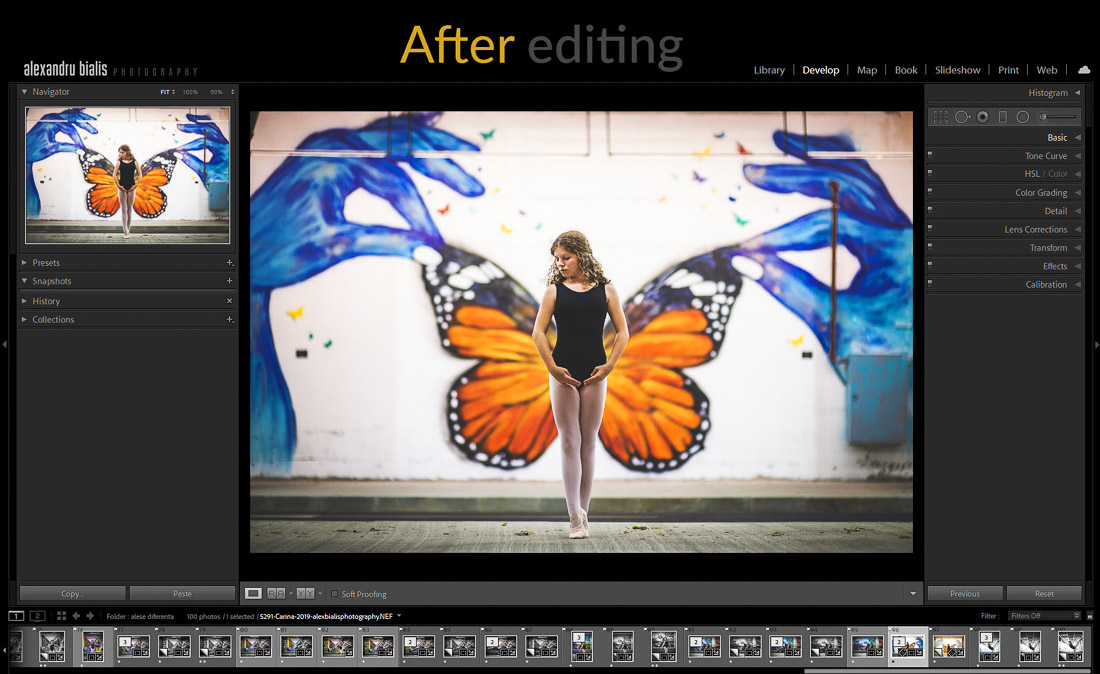Switch to the Slideshow module
Image resolution: width=1100 pixels, height=674 pixels.
point(958,70)
